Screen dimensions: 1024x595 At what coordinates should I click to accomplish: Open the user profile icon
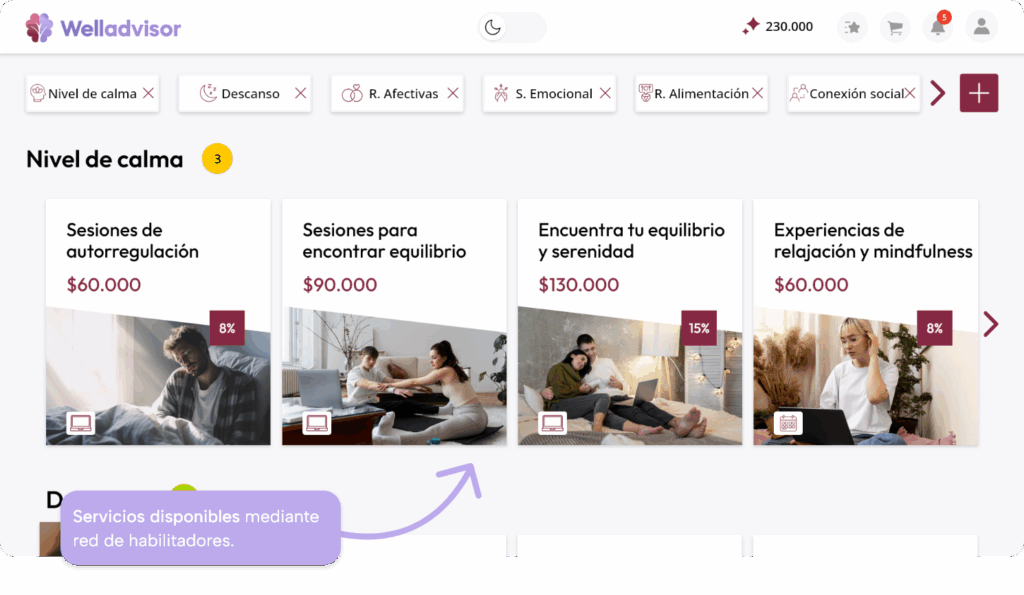tap(982, 27)
